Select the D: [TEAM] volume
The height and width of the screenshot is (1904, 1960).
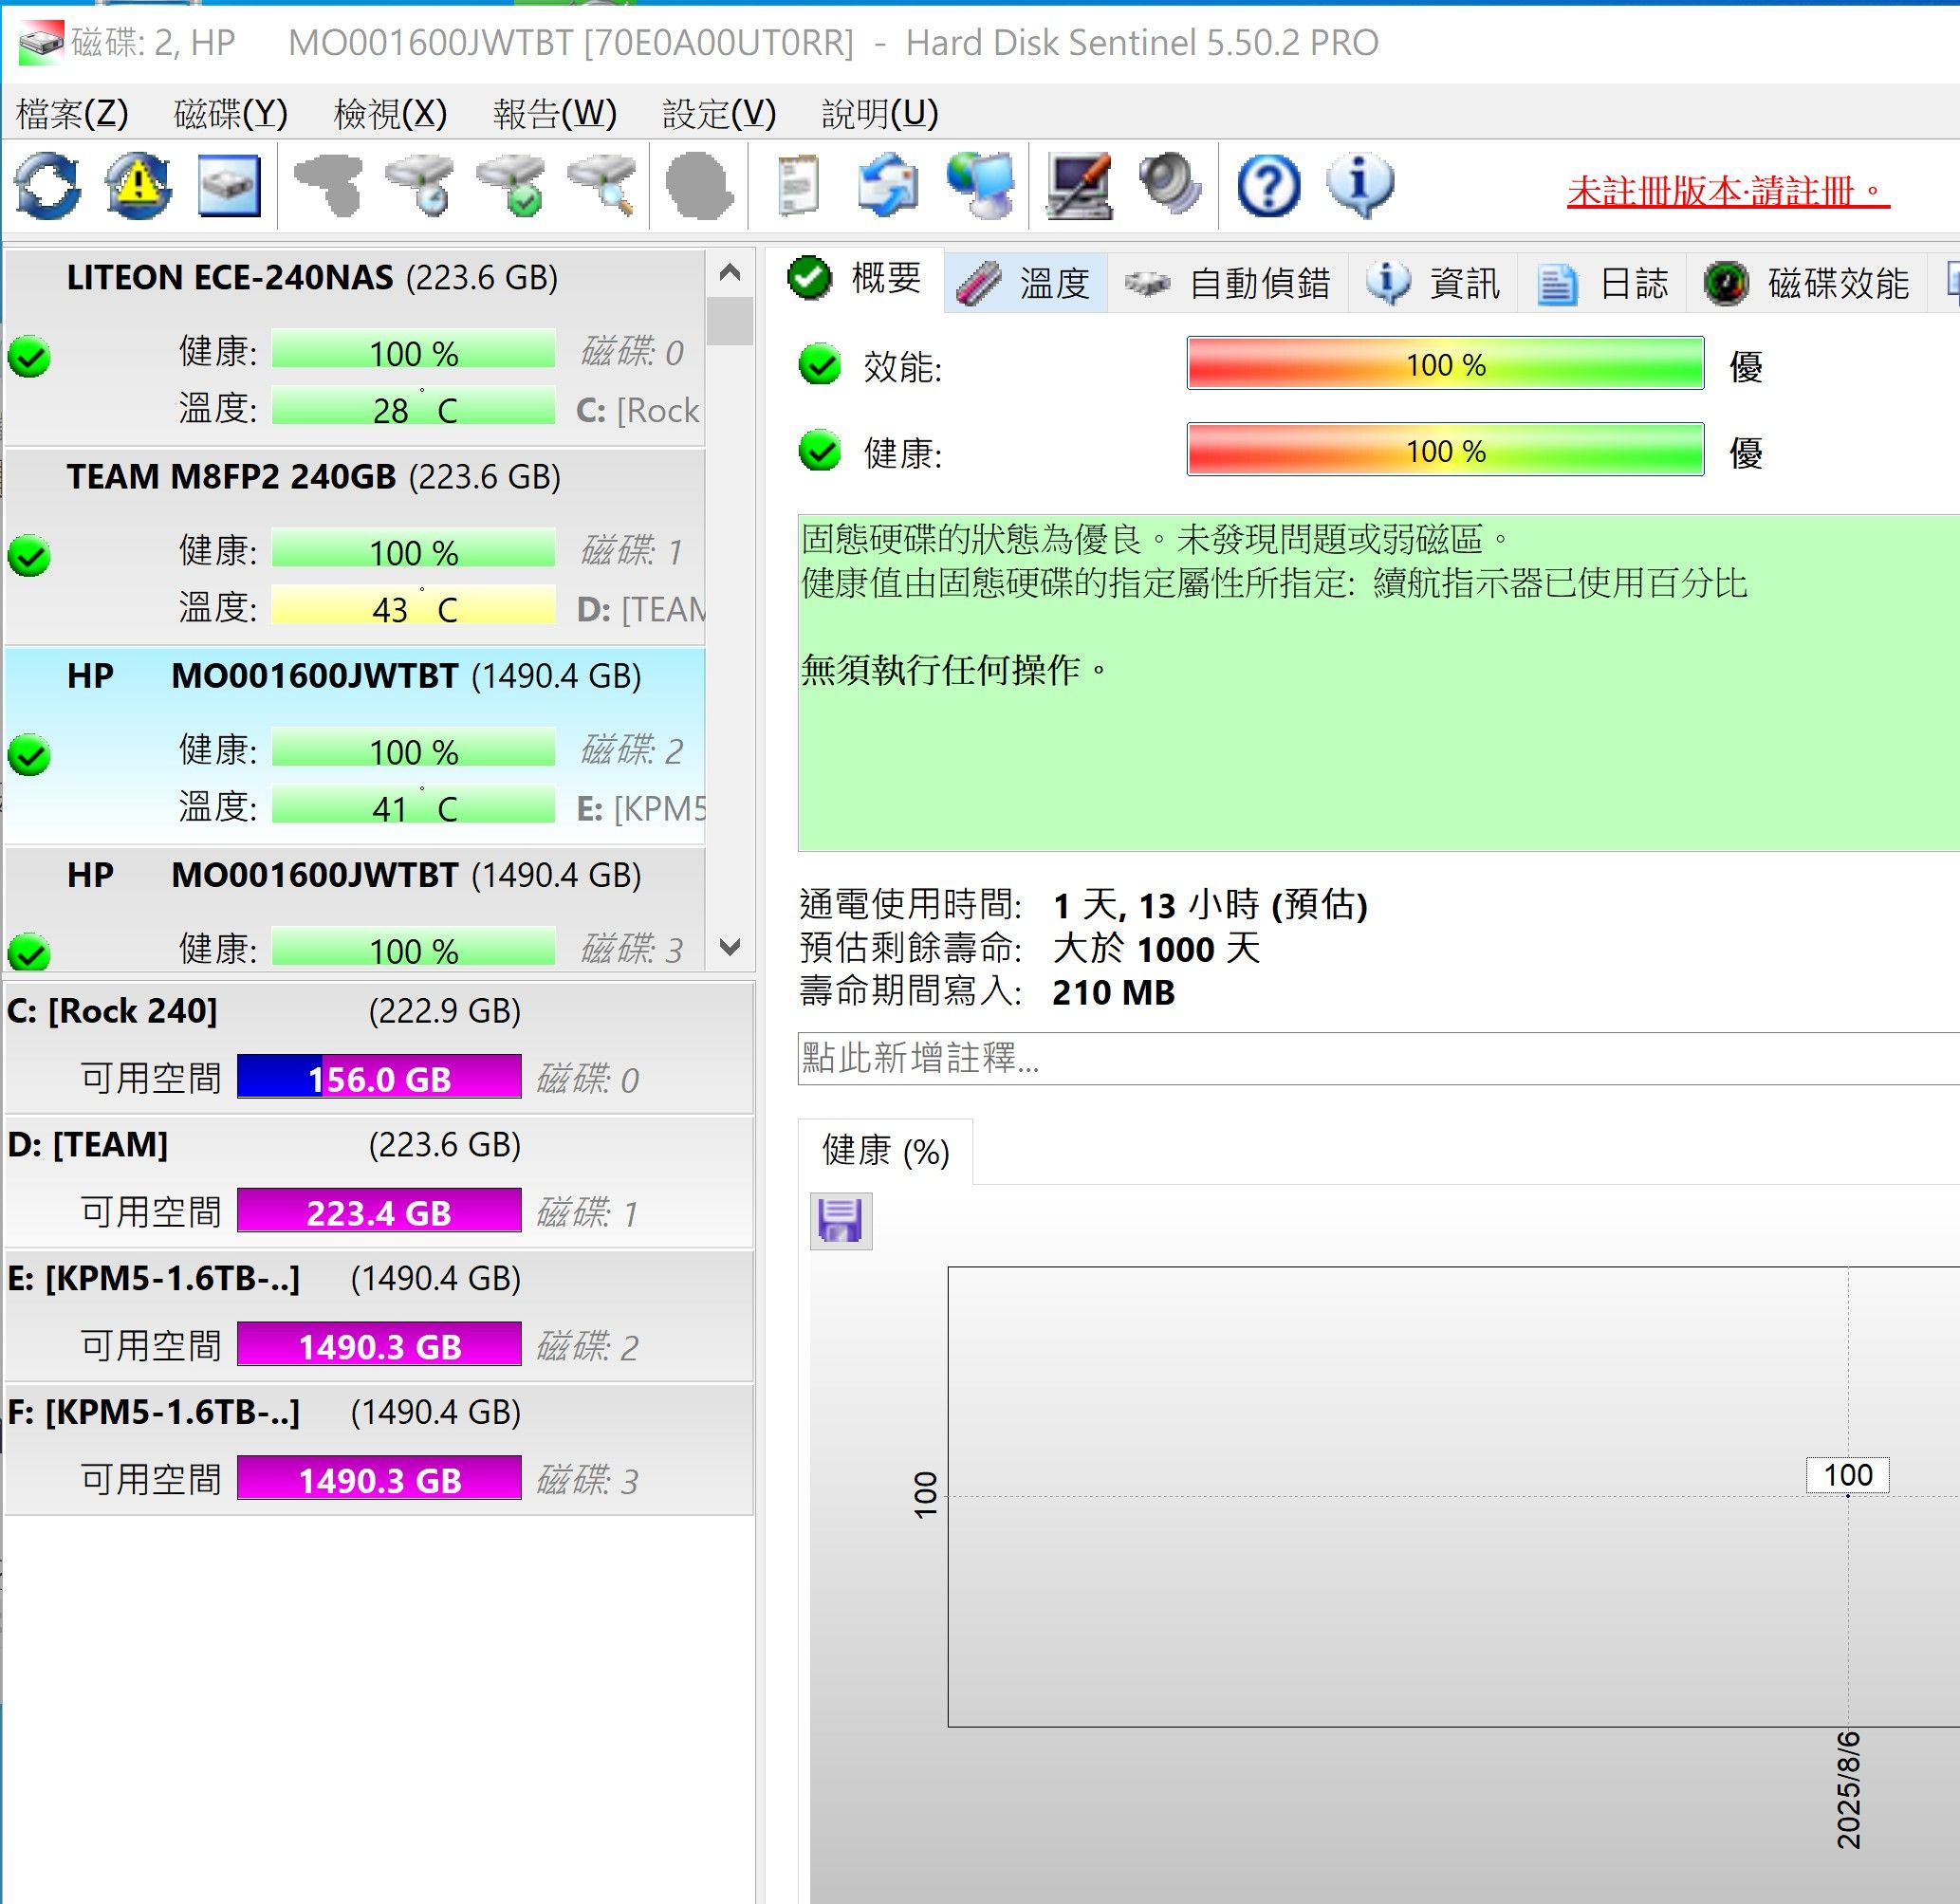379,1182
